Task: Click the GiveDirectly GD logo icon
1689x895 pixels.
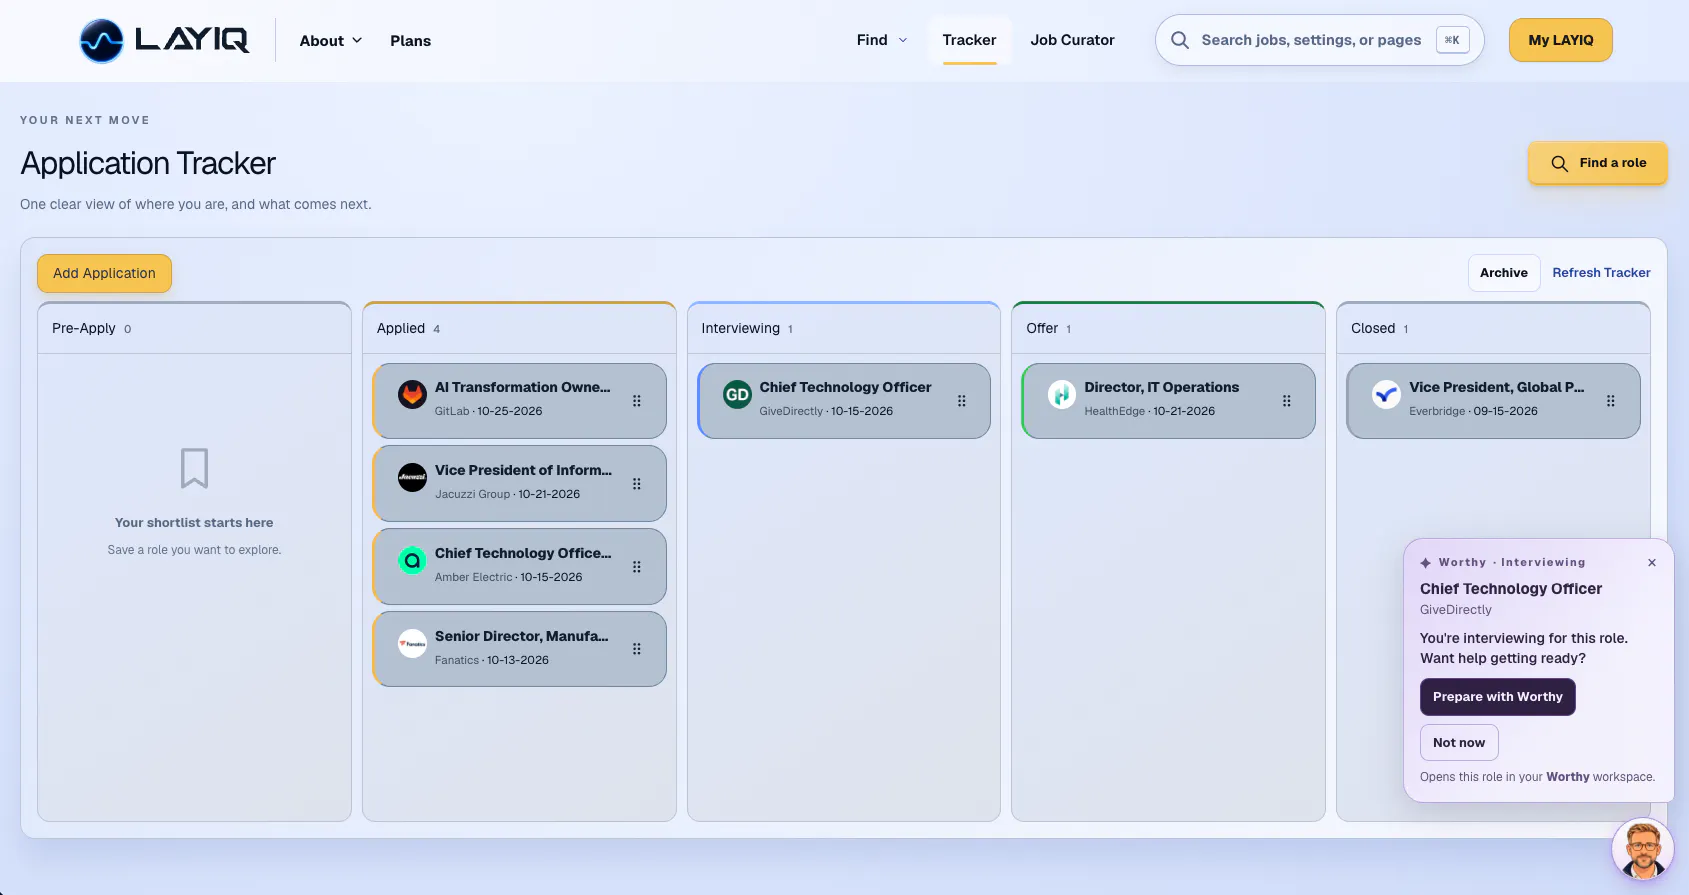Action: (x=737, y=395)
